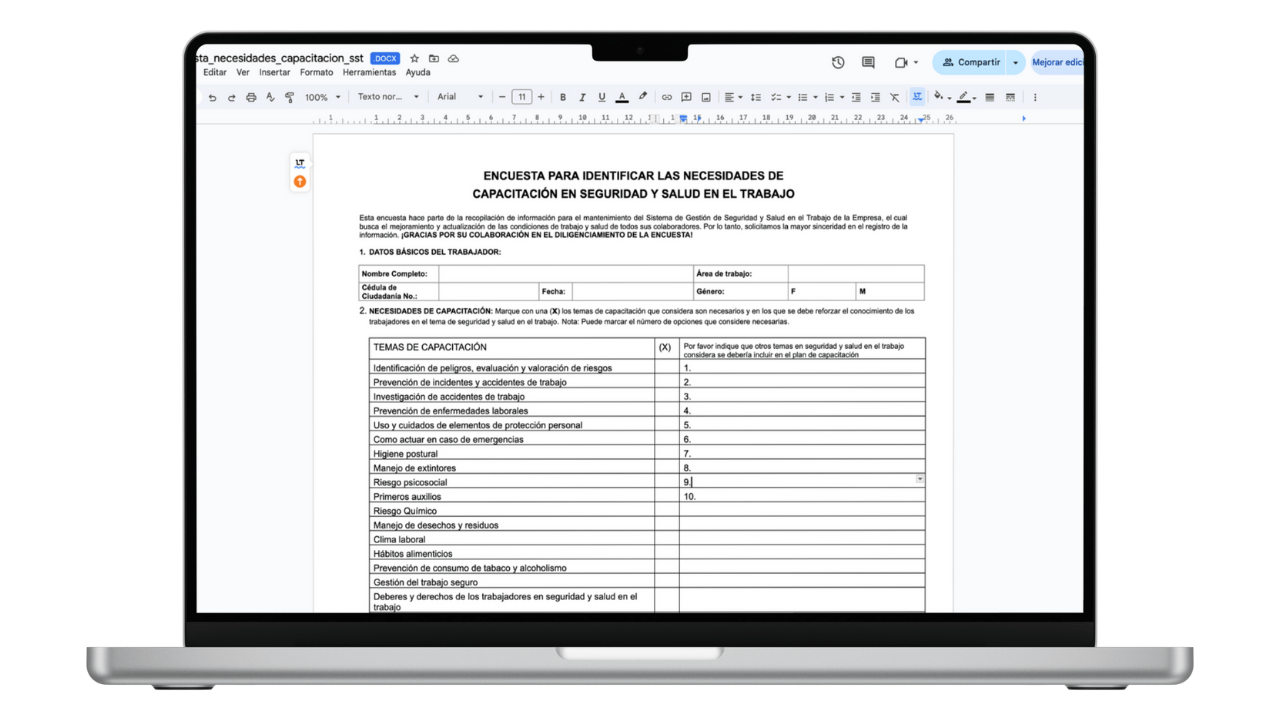Add a comment using the comment icon
Viewport: 1280px width, 720px height.
click(686, 96)
